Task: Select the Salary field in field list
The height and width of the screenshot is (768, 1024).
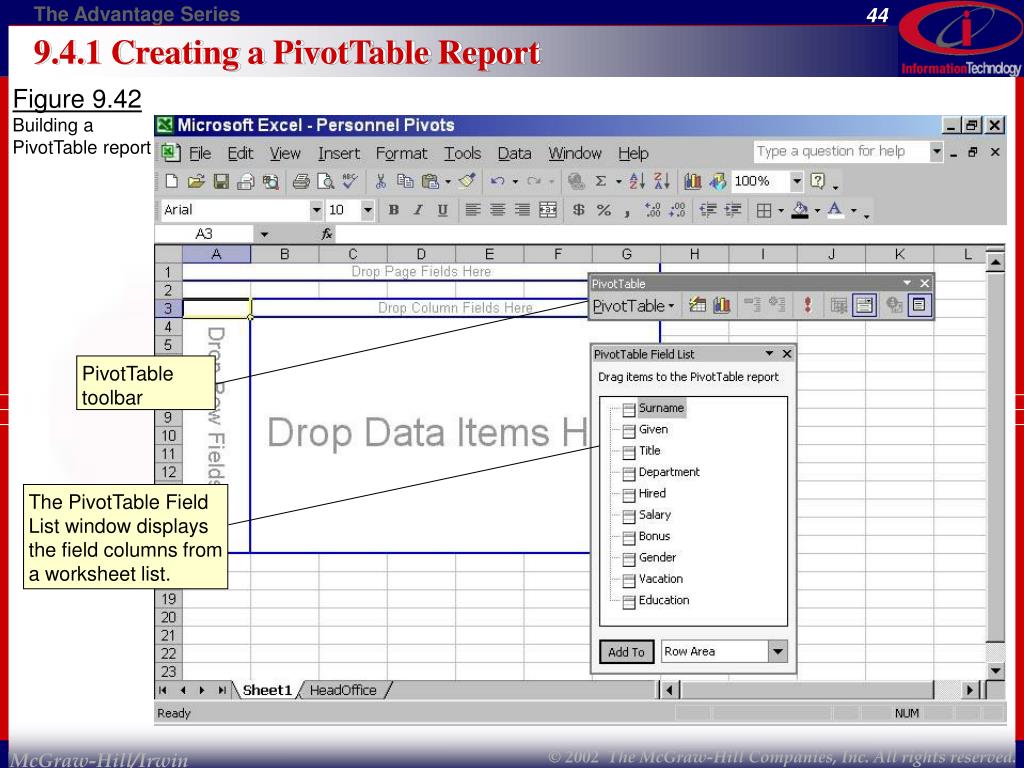Action: [x=654, y=515]
